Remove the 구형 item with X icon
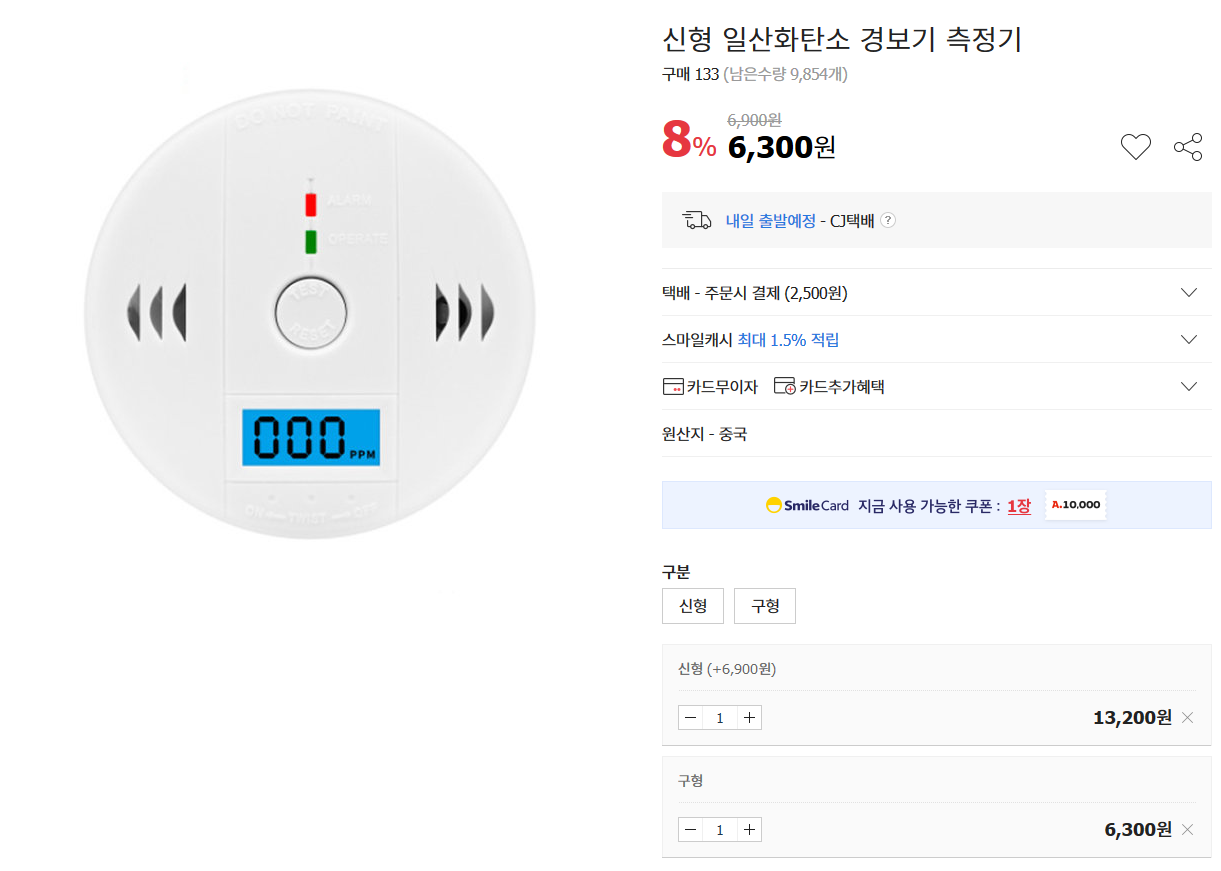1221x871 pixels. point(1188,829)
